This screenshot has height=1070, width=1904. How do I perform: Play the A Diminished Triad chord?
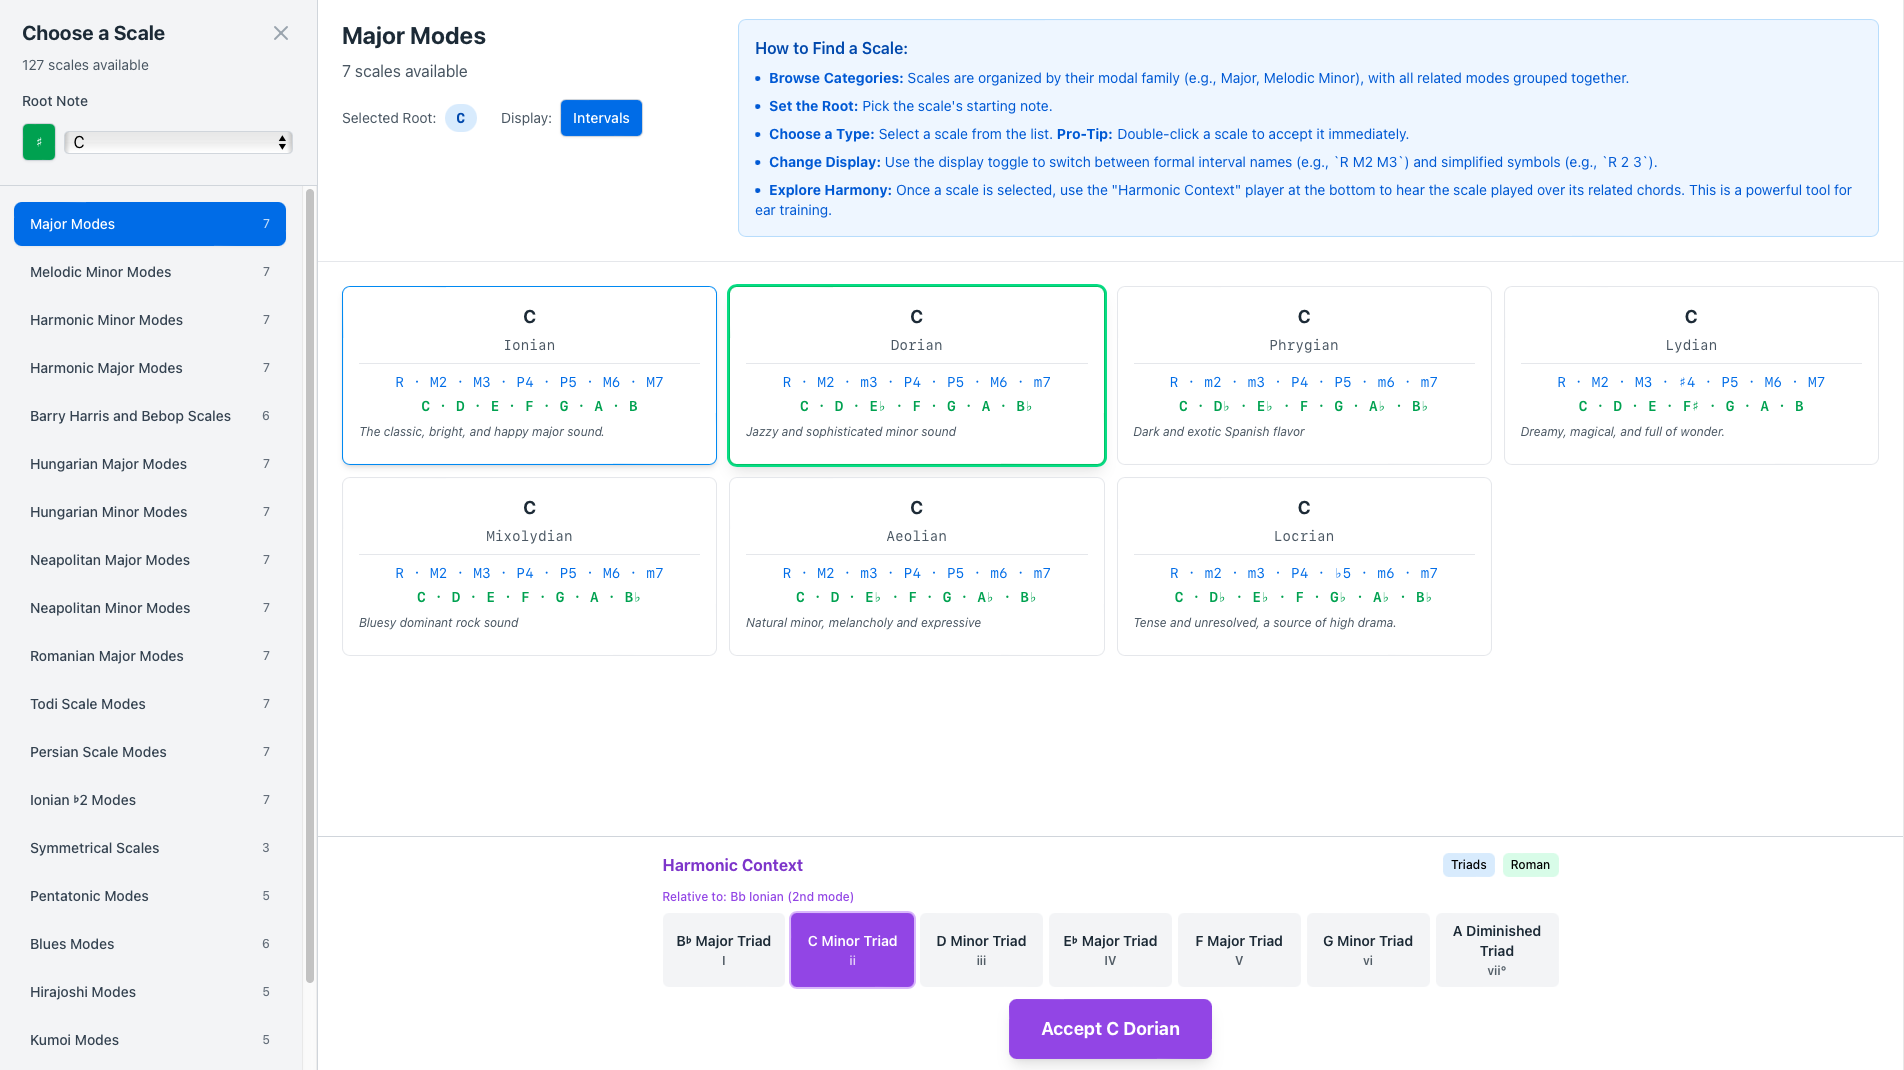[1496, 949]
